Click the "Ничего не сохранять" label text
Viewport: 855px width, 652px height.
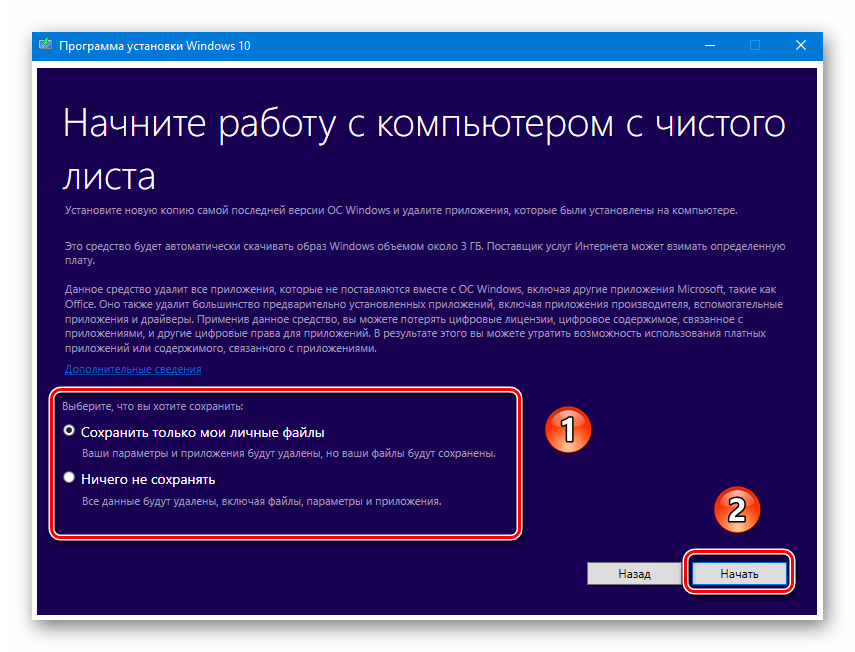point(148,479)
